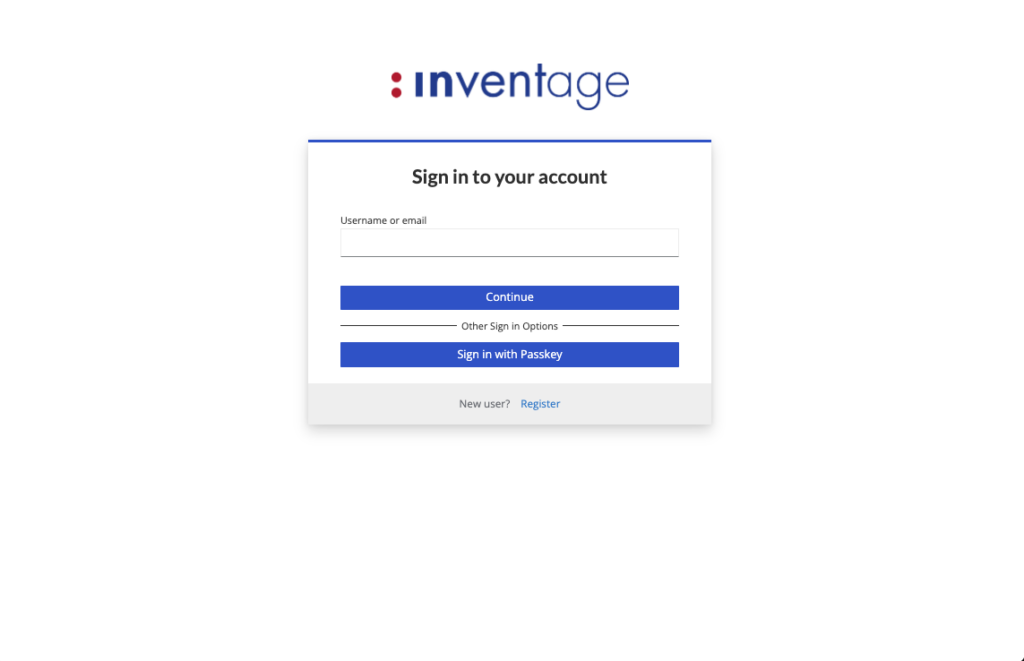This screenshot has width=1024, height=661.
Task: Choose Sign in with Passkey
Action: pos(509,355)
